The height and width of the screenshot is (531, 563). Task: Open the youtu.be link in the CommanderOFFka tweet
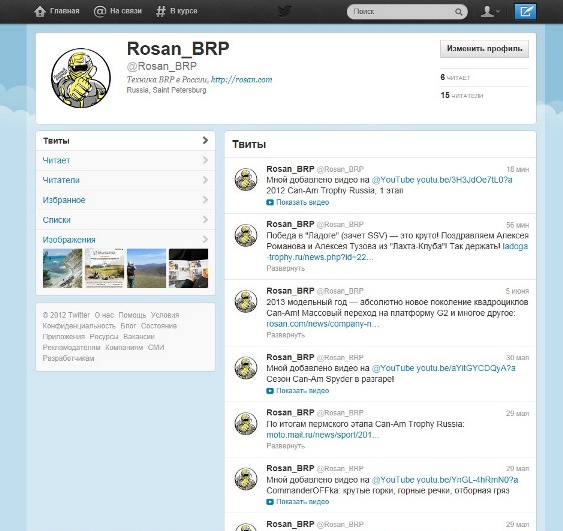[467, 480]
